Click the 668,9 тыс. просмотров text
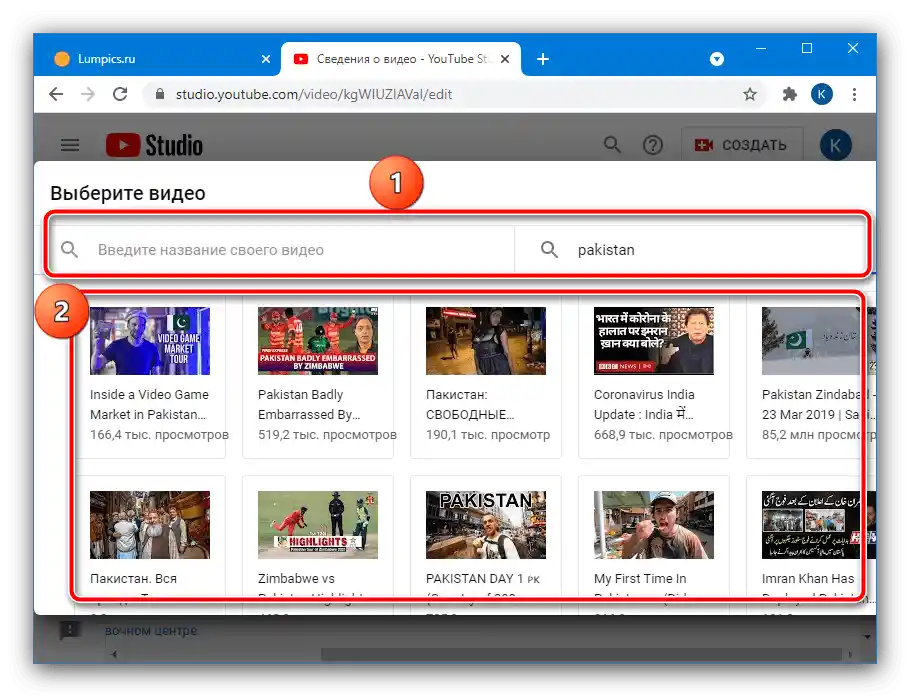Screen dimensions: 910x697 pos(663,435)
